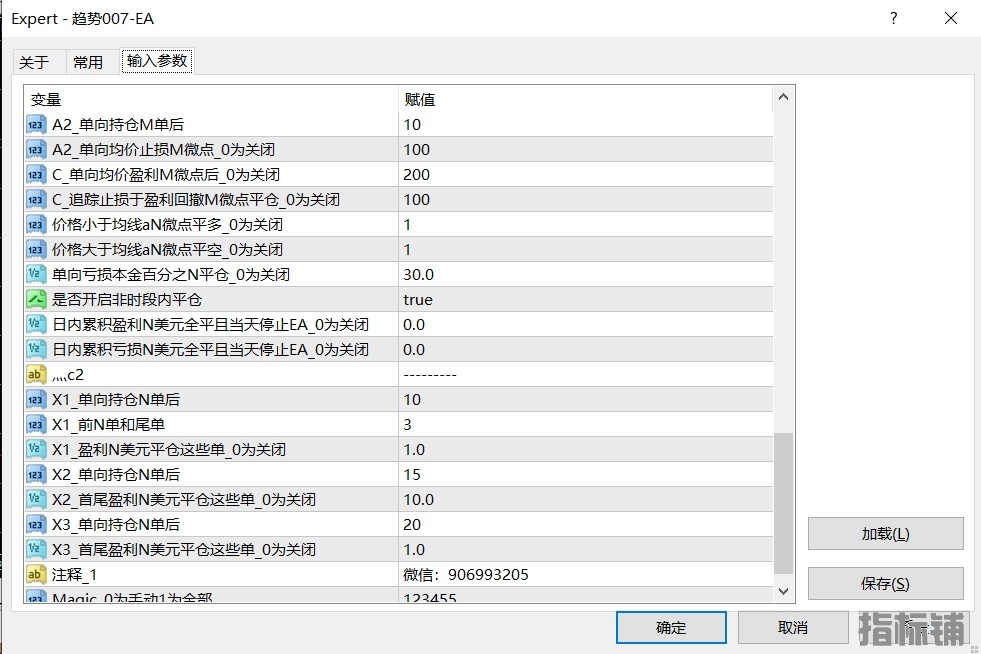Viewport: 981px width, 654px height.
Task: Click the icon beside X2_首尾盈利N美元平仓这些单_0为关闭
Action: [x=36, y=500]
